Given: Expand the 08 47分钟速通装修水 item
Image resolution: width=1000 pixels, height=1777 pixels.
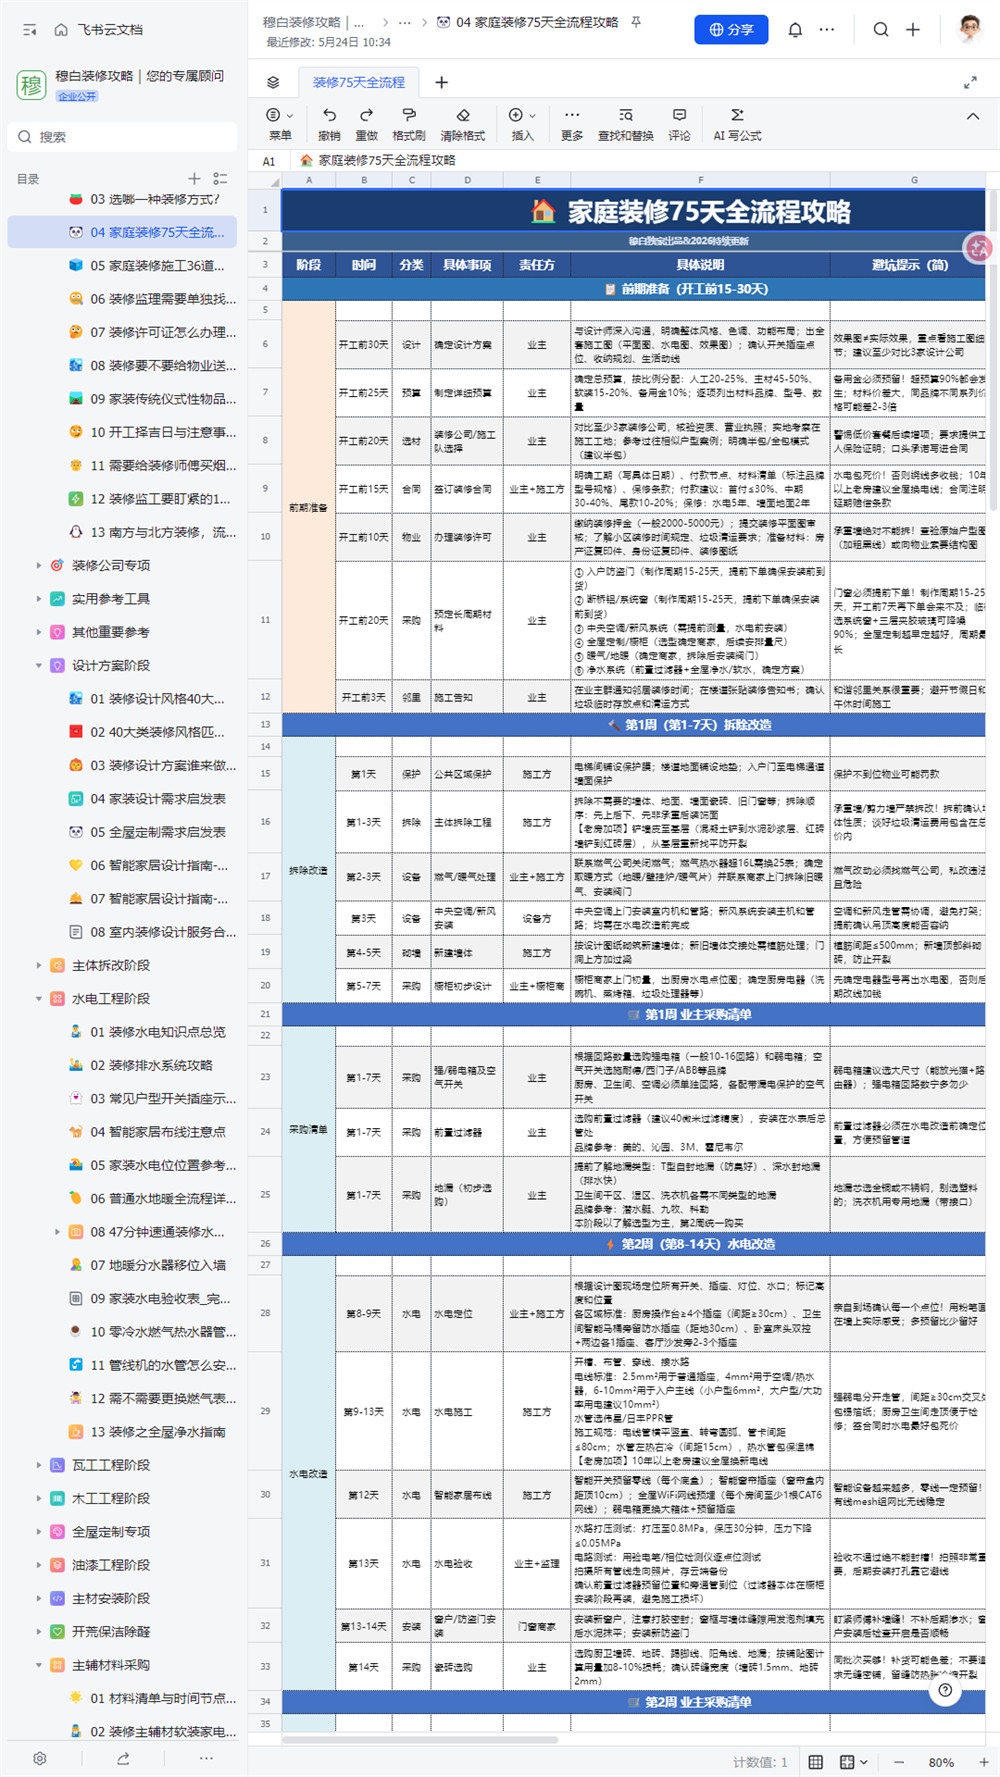Looking at the screenshot, I should (57, 1232).
